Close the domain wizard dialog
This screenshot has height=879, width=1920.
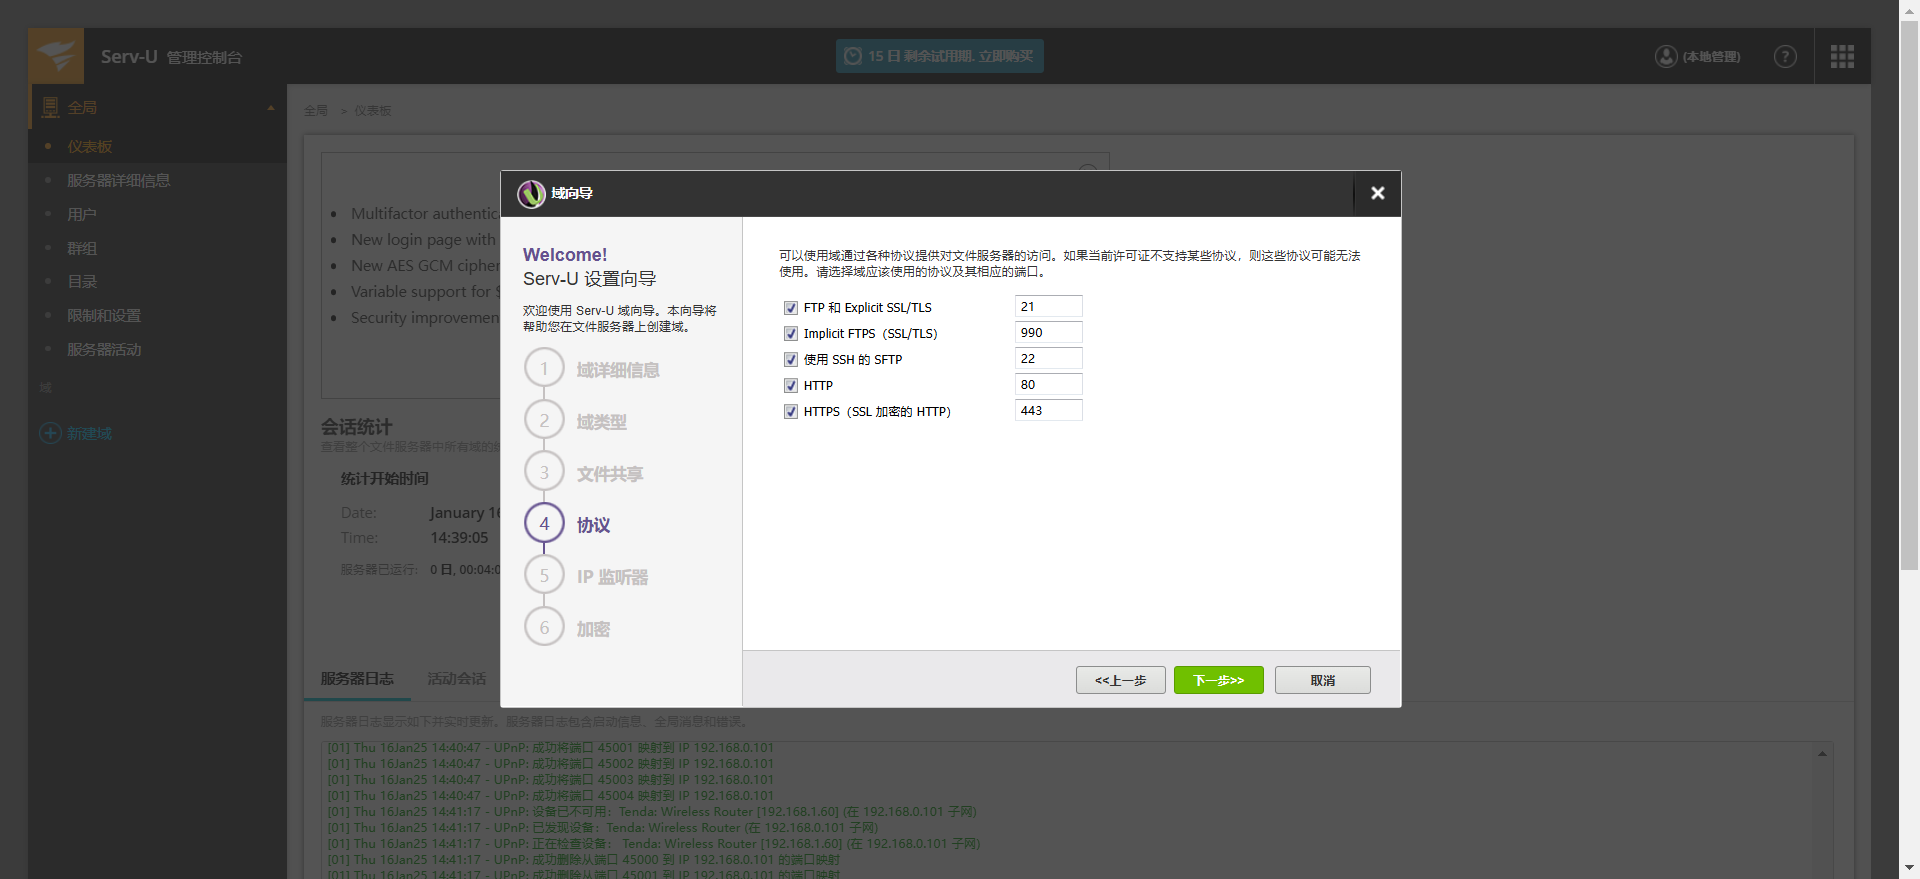click(1377, 193)
